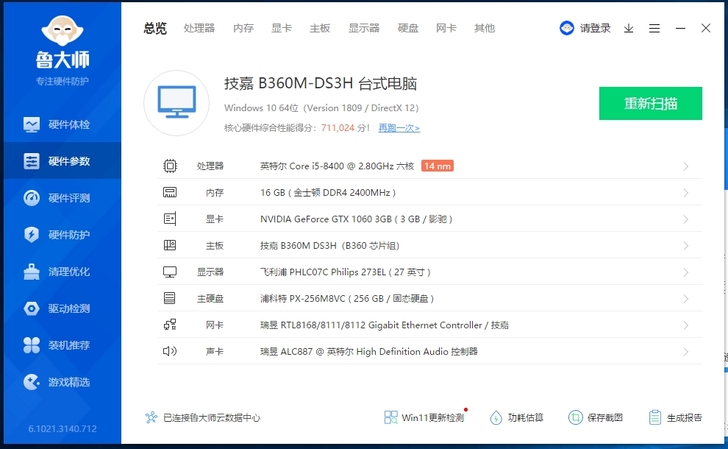Select 硬件参数 sidebar item

(x=62, y=161)
